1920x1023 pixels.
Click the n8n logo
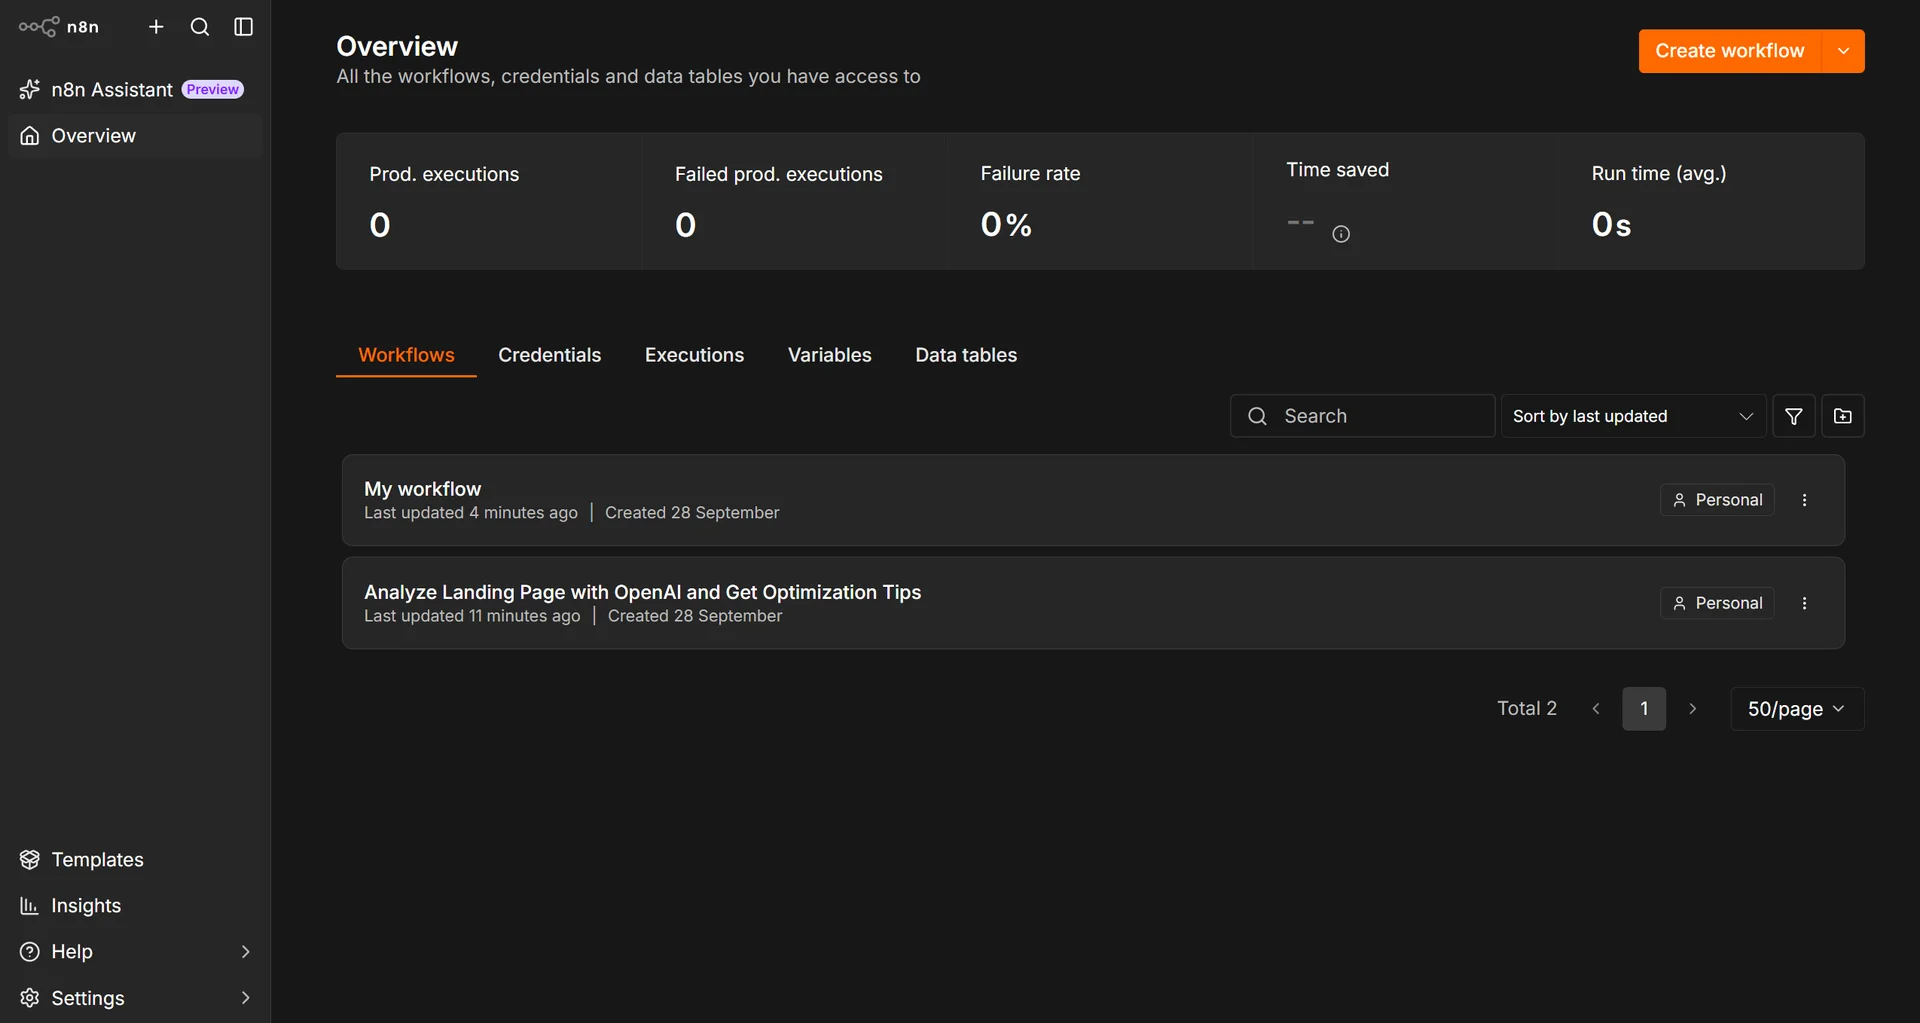pos(59,27)
